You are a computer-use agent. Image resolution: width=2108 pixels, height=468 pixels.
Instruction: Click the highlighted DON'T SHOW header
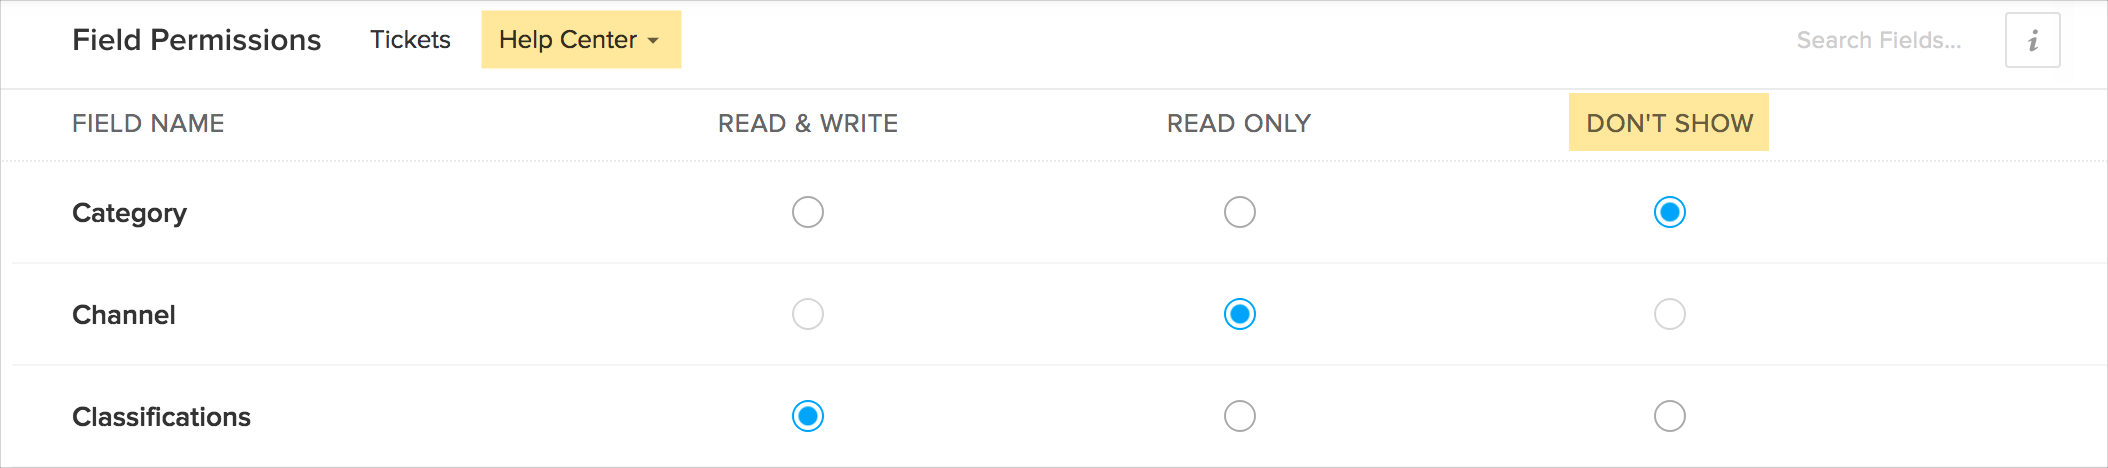[1669, 123]
